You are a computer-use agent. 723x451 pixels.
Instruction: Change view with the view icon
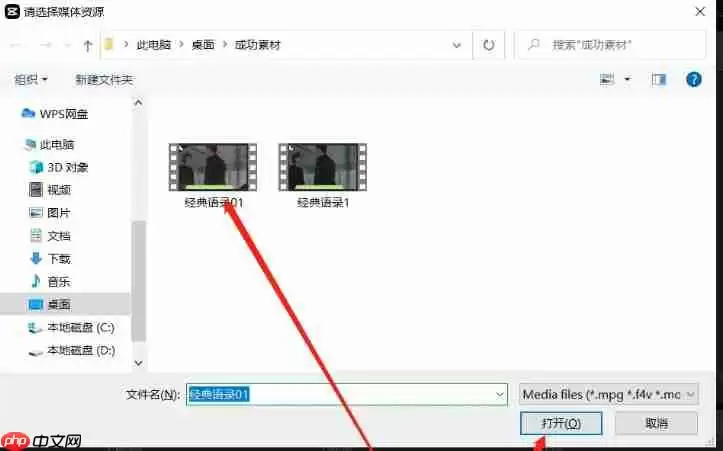click(x=607, y=80)
